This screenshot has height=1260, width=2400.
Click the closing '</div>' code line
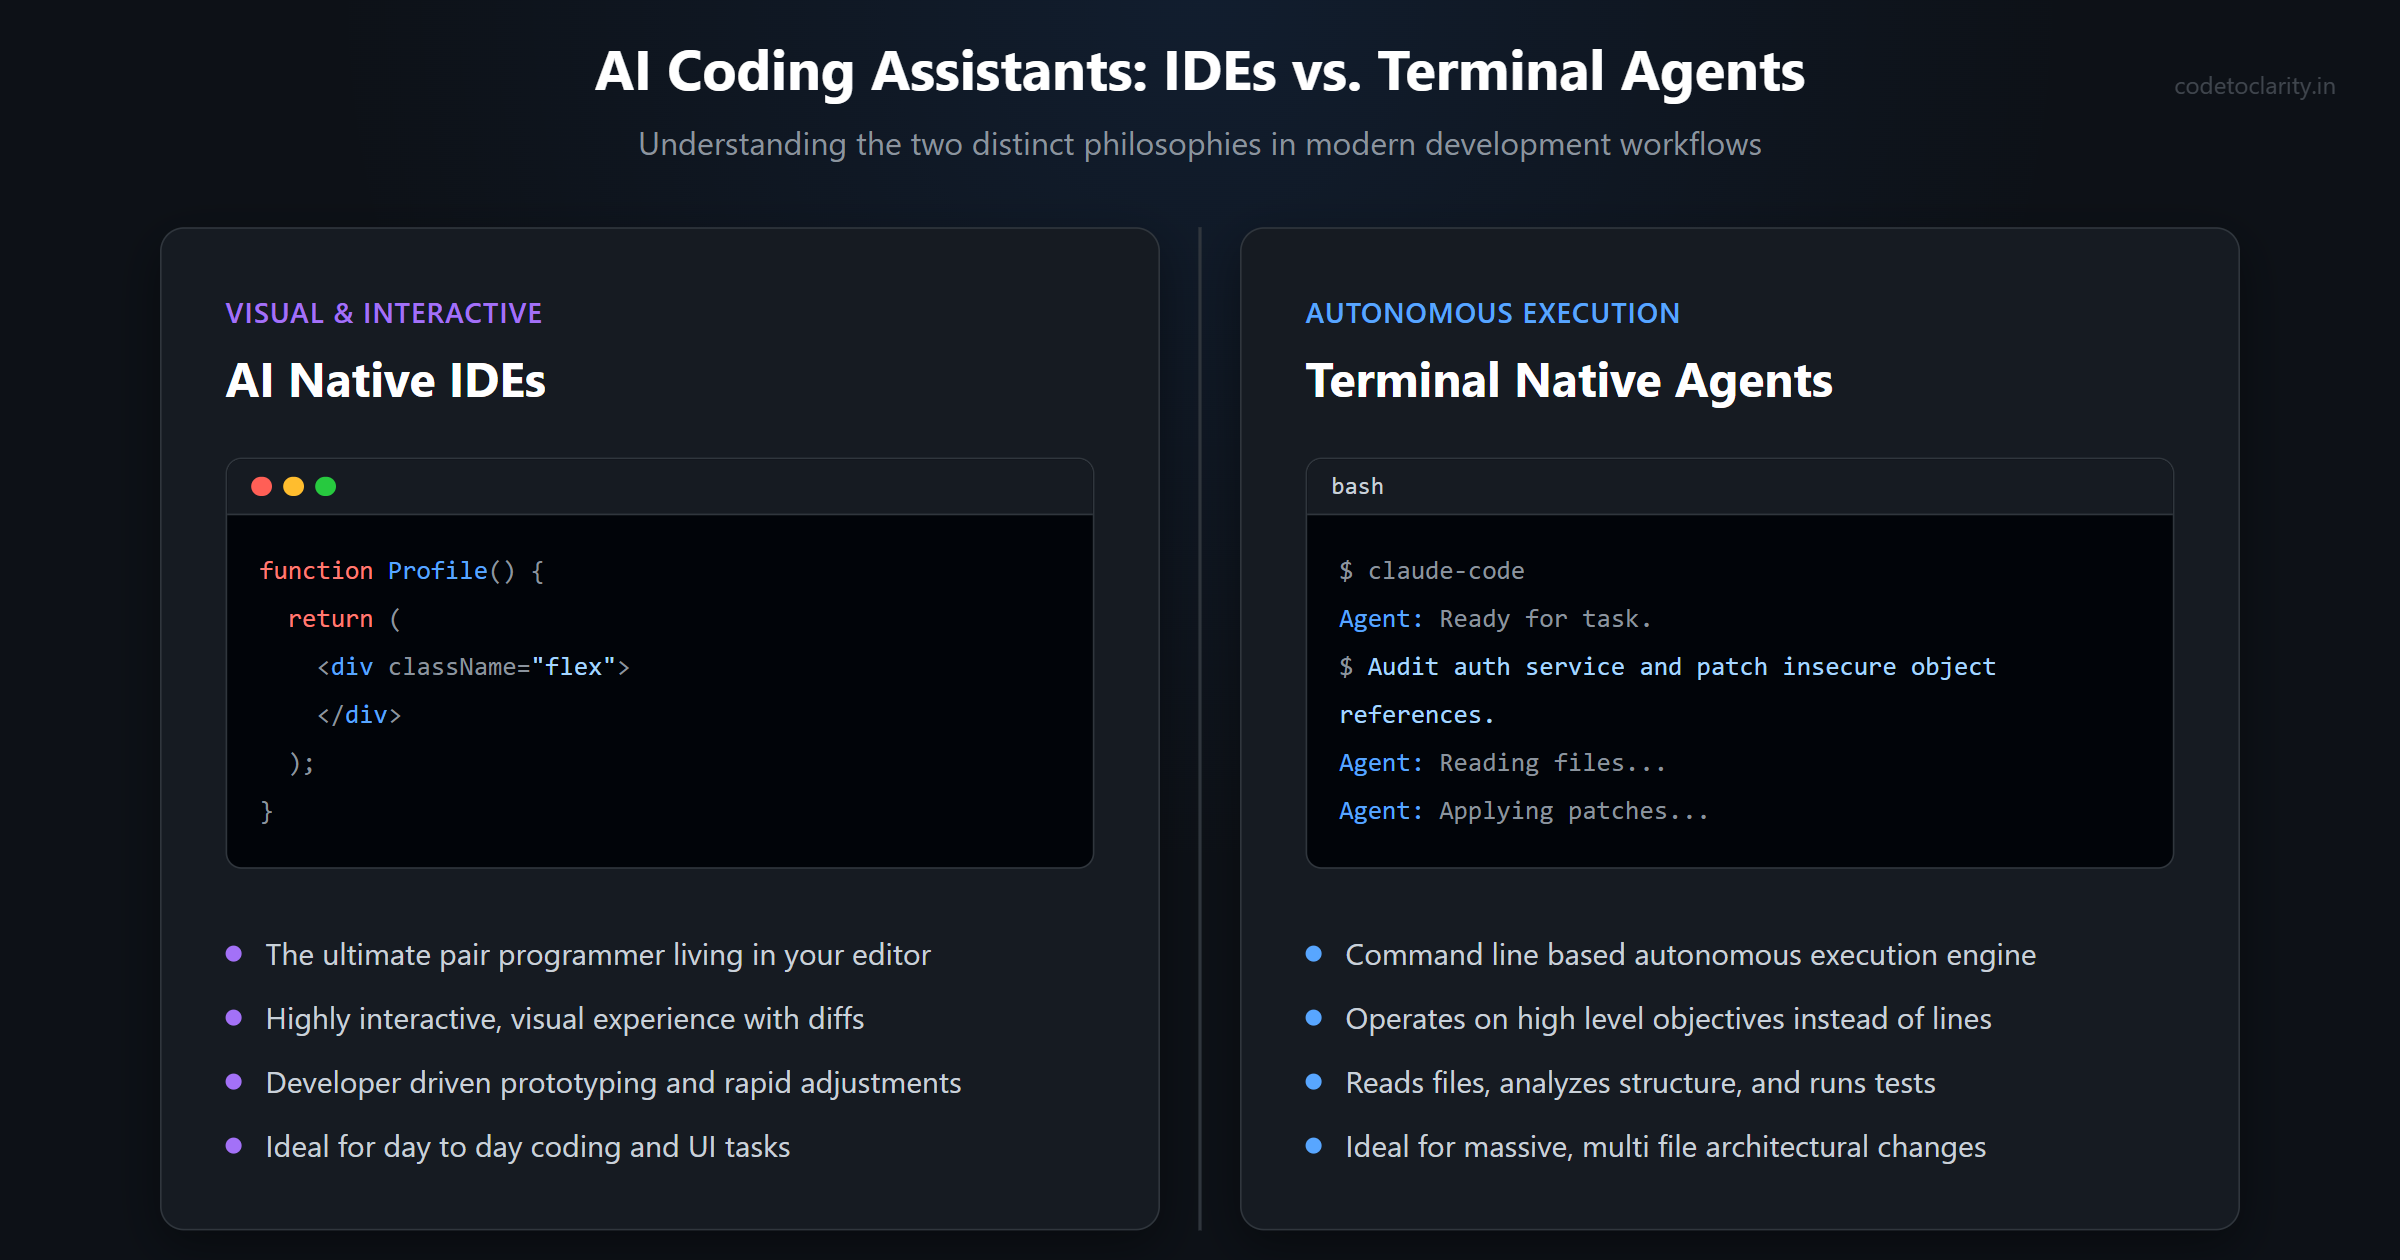(x=359, y=715)
